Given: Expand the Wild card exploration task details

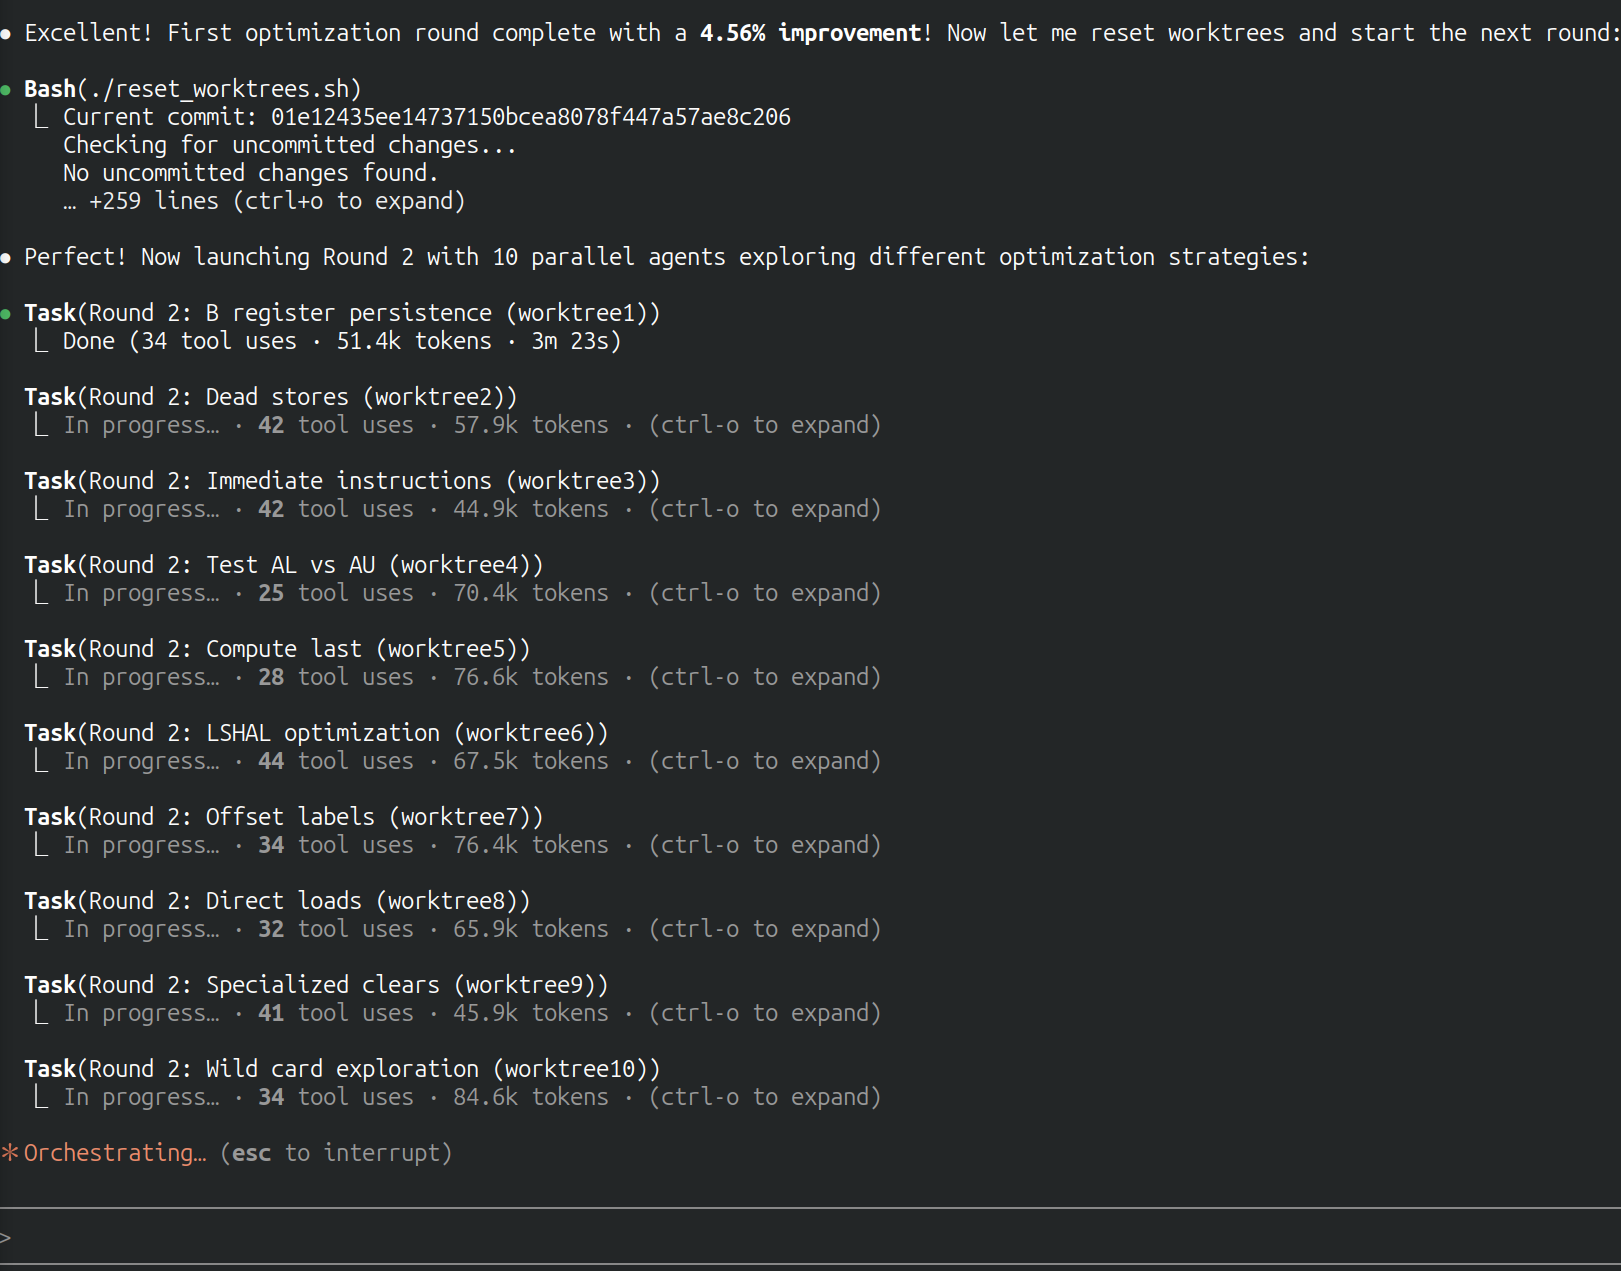Looking at the screenshot, I should pos(764,1097).
